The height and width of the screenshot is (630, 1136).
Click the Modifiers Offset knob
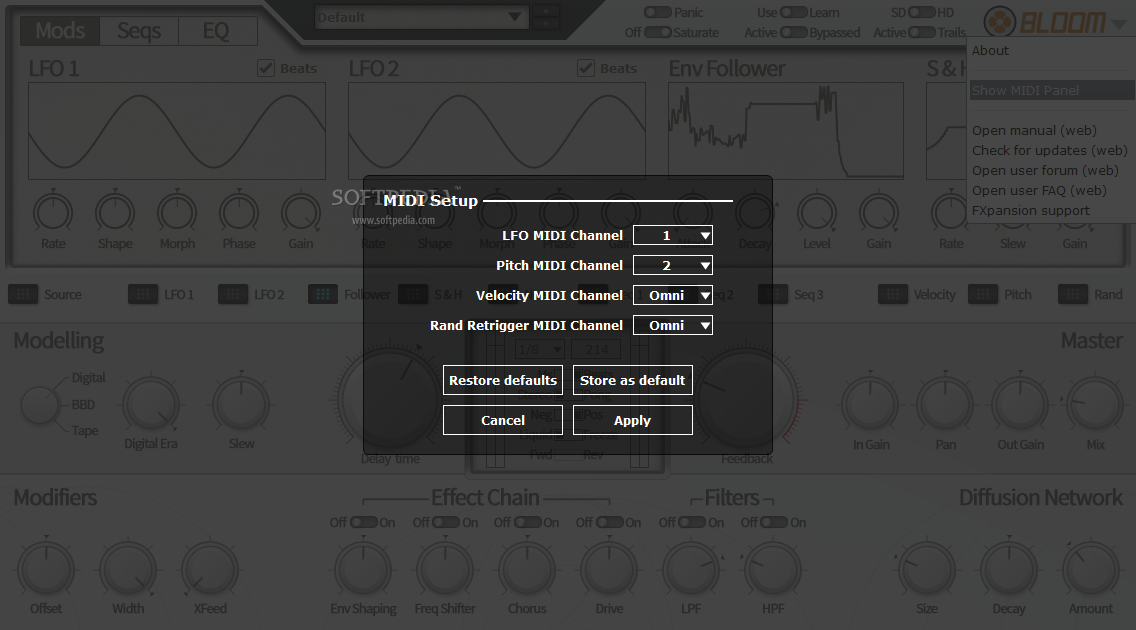pos(46,569)
